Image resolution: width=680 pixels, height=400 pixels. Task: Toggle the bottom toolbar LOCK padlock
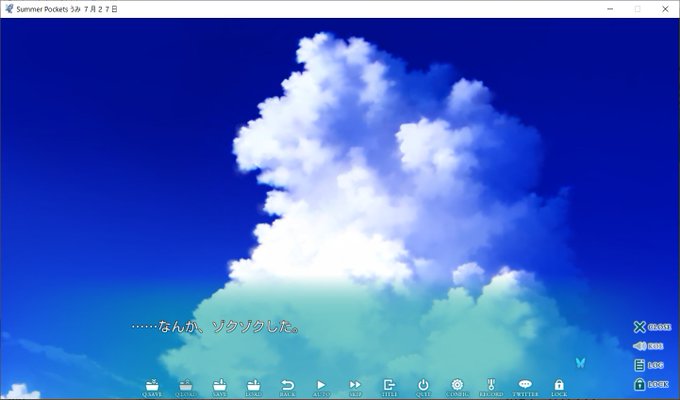click(x=559, y=387)
